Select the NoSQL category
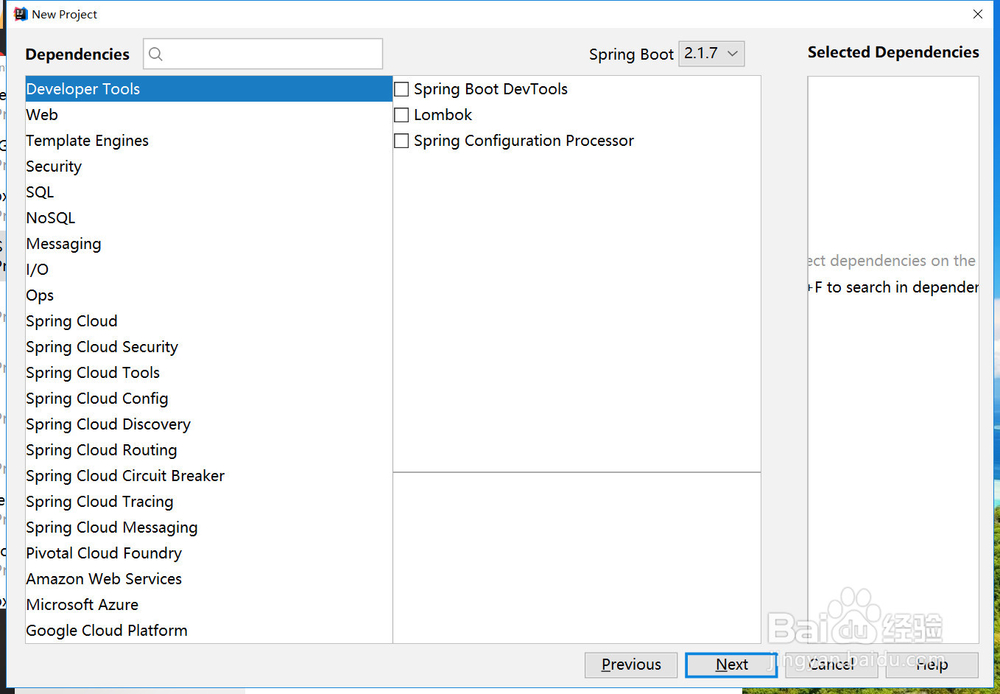 209,218
